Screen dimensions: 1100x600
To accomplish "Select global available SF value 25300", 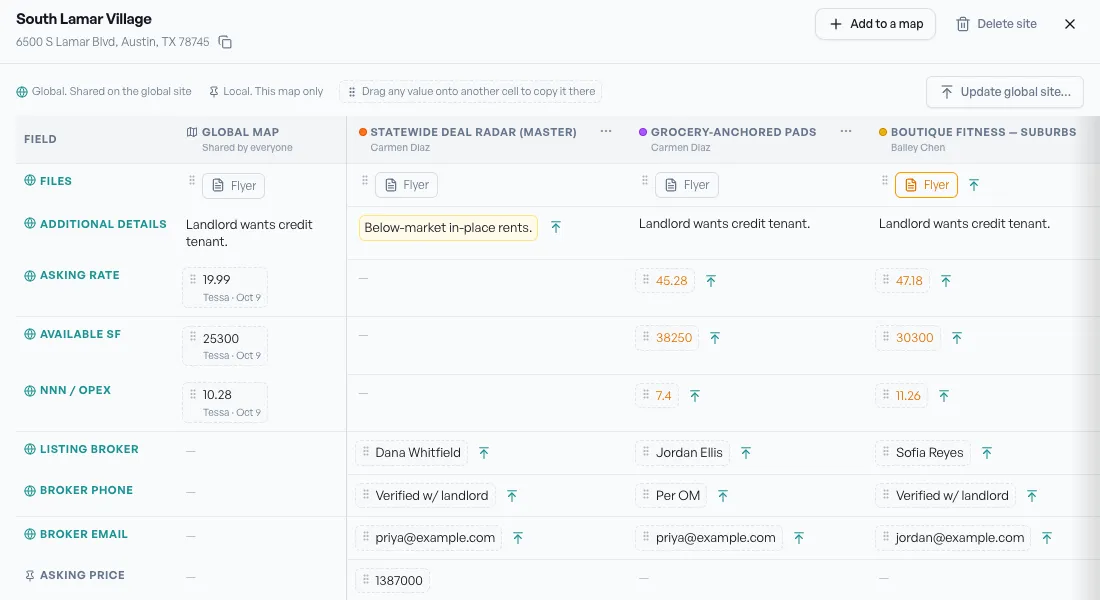I will tap(225, 345).
